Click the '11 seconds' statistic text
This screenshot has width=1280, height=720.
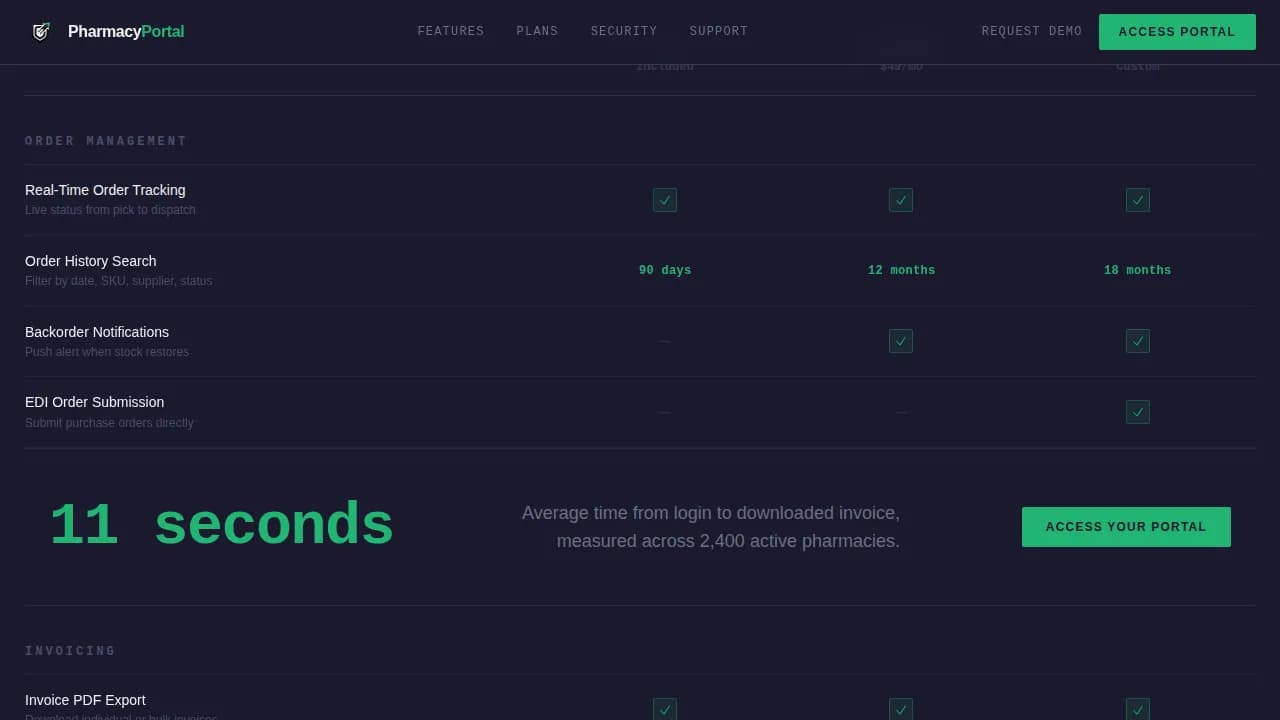[x=222, y=523]
